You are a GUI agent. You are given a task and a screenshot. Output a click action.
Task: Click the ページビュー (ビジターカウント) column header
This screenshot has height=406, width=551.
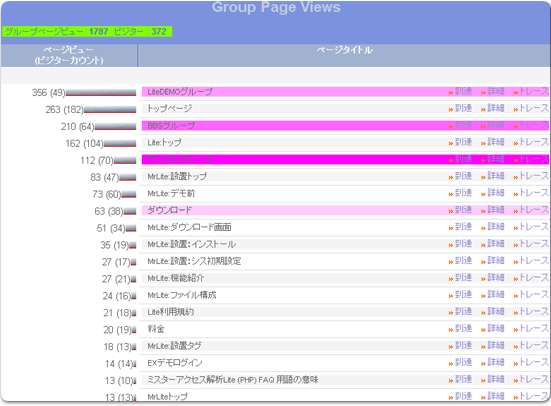pos(69,55)
